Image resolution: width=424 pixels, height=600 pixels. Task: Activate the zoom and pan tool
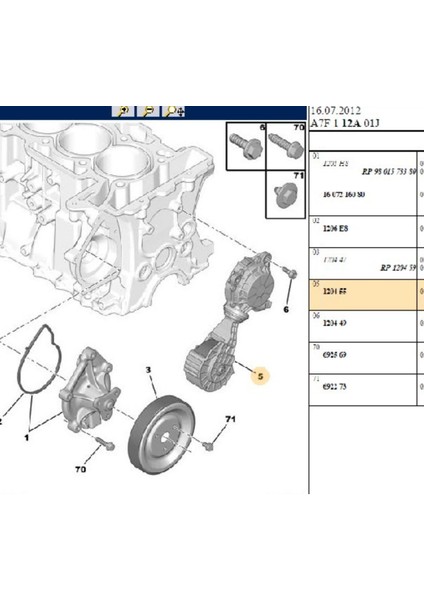click(174, 112)
